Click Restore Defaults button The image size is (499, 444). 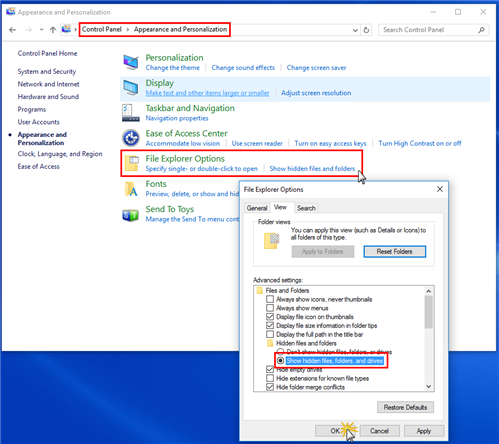tap(405, 407)
